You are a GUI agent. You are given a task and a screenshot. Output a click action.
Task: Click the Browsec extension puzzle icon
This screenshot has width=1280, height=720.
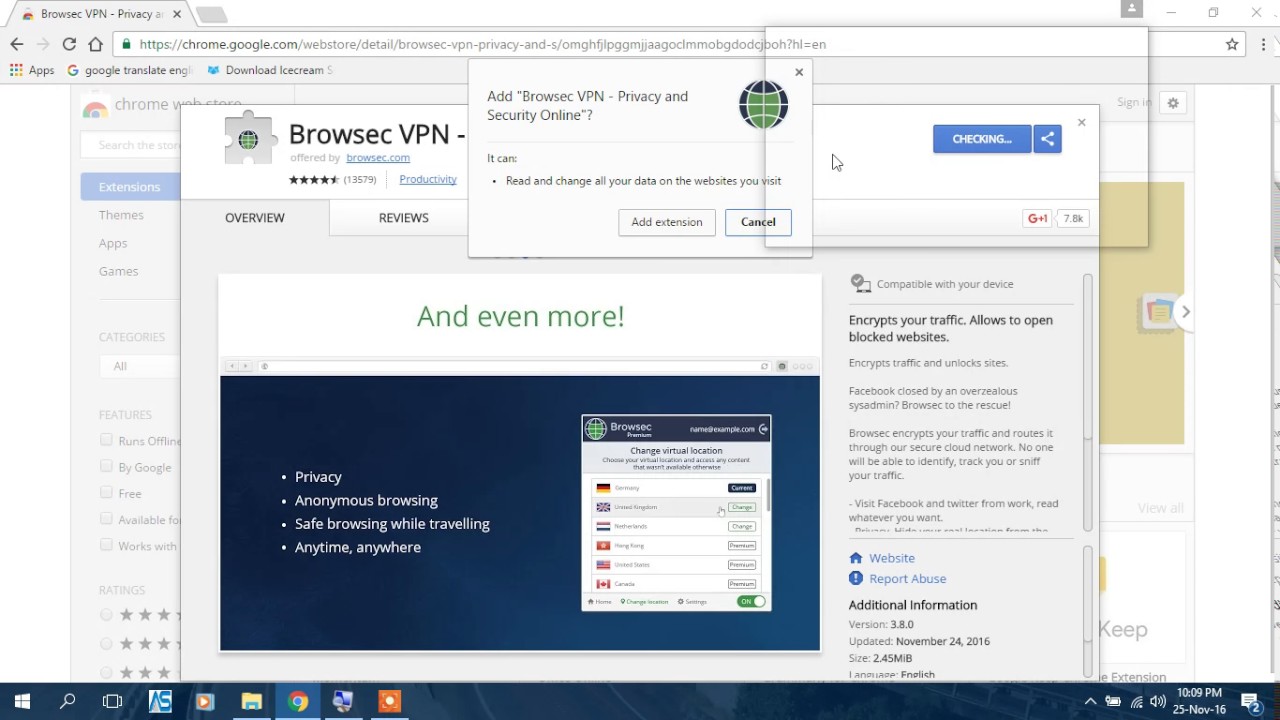pos(249,139)
